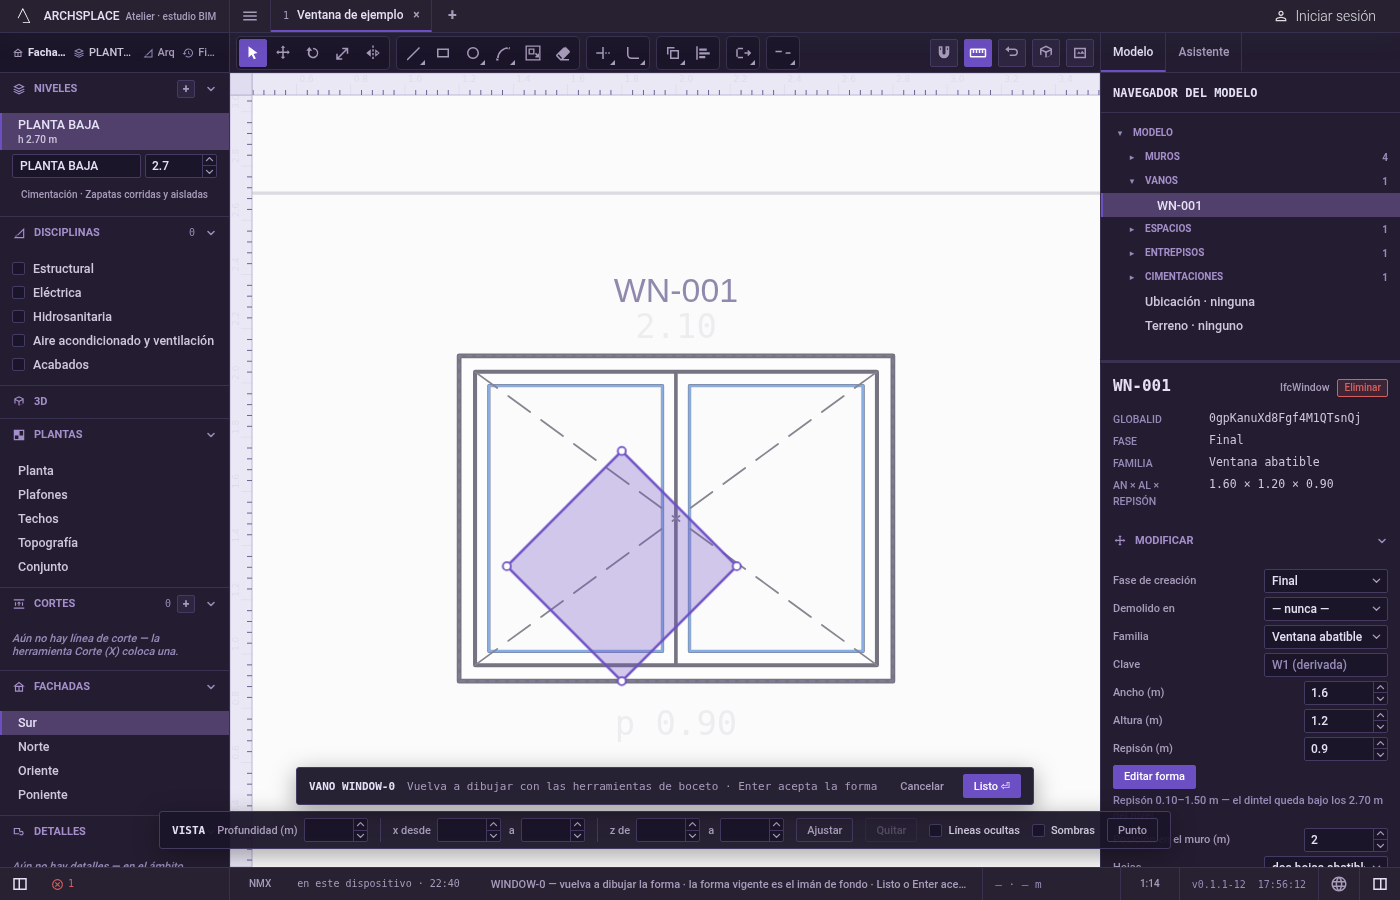Check the Hidrosanitaria discipline box
Viewport: 1400px width, 900px height.
pos(18,317)
